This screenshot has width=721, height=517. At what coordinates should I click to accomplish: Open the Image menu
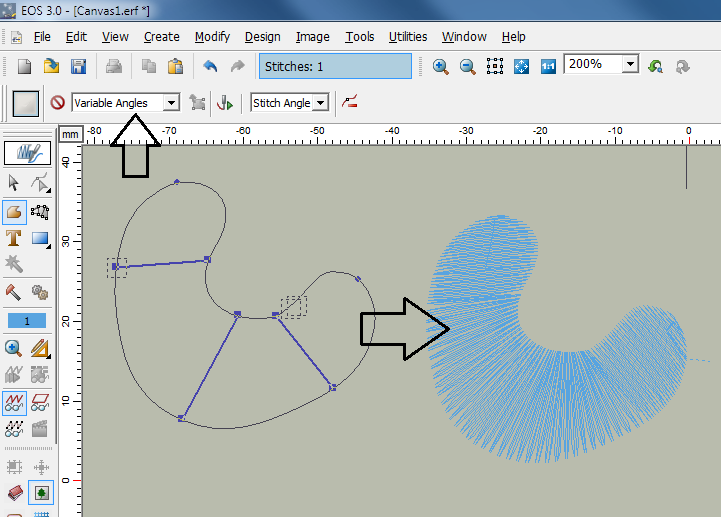[313, 37]
